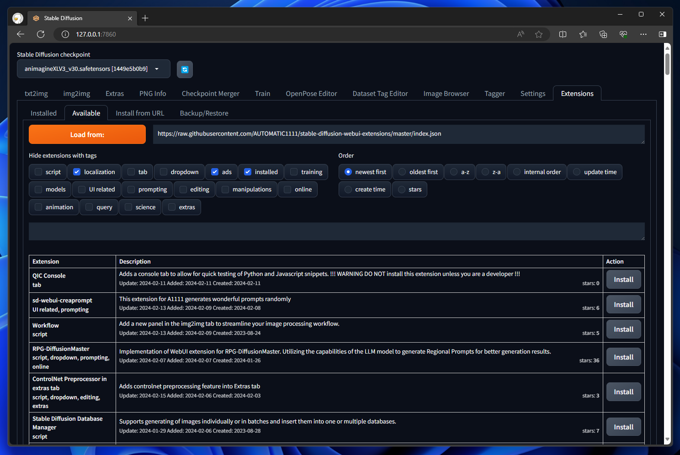Install the QIC Console extension
Screen dimensions: 680x455
click(623, 280)
